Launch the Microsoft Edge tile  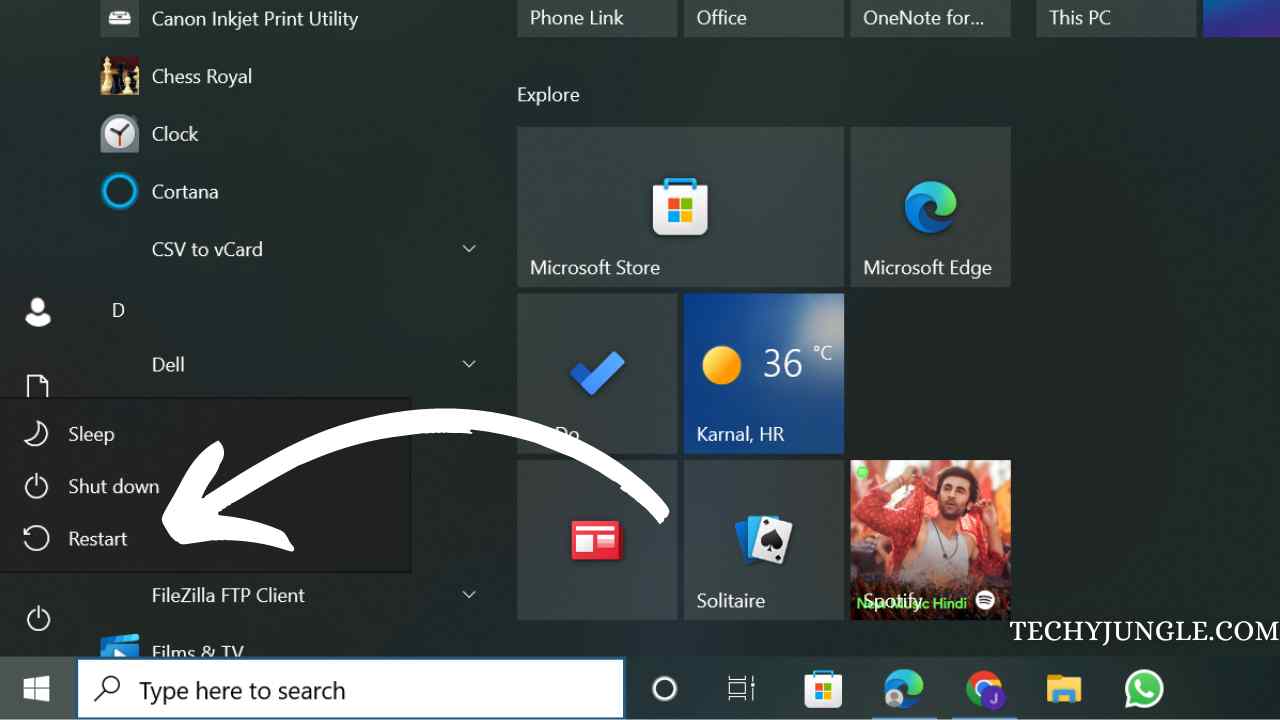(930, 207)
